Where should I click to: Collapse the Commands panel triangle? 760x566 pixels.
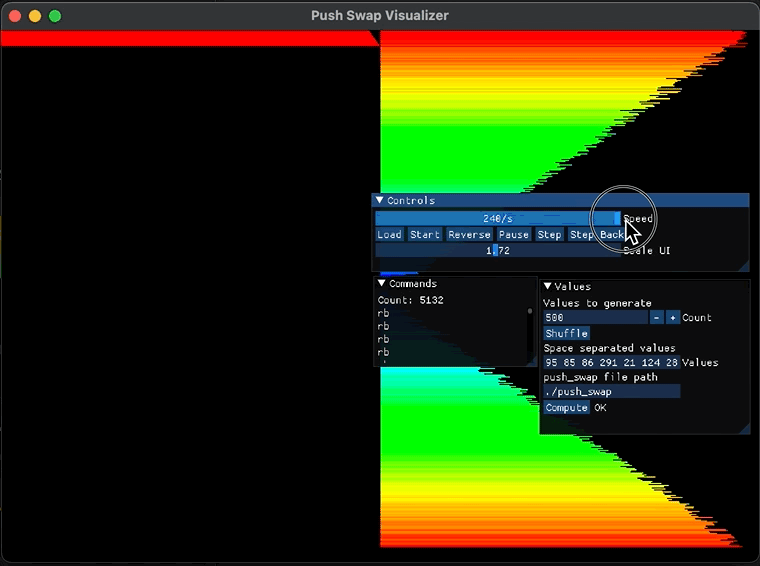coord(382,284)
